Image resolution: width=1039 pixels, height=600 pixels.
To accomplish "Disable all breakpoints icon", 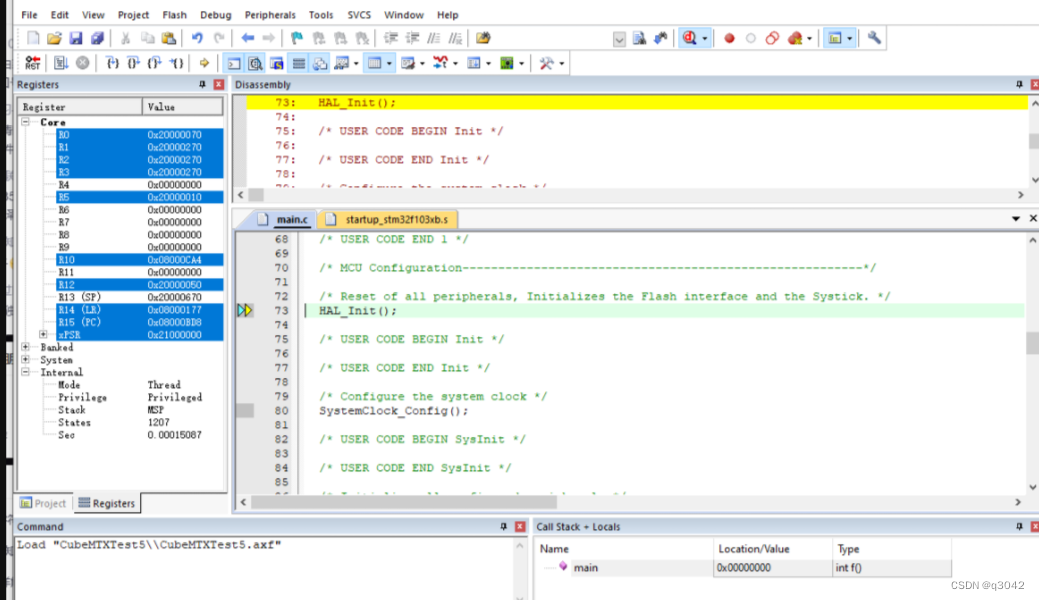I will 772,38.
